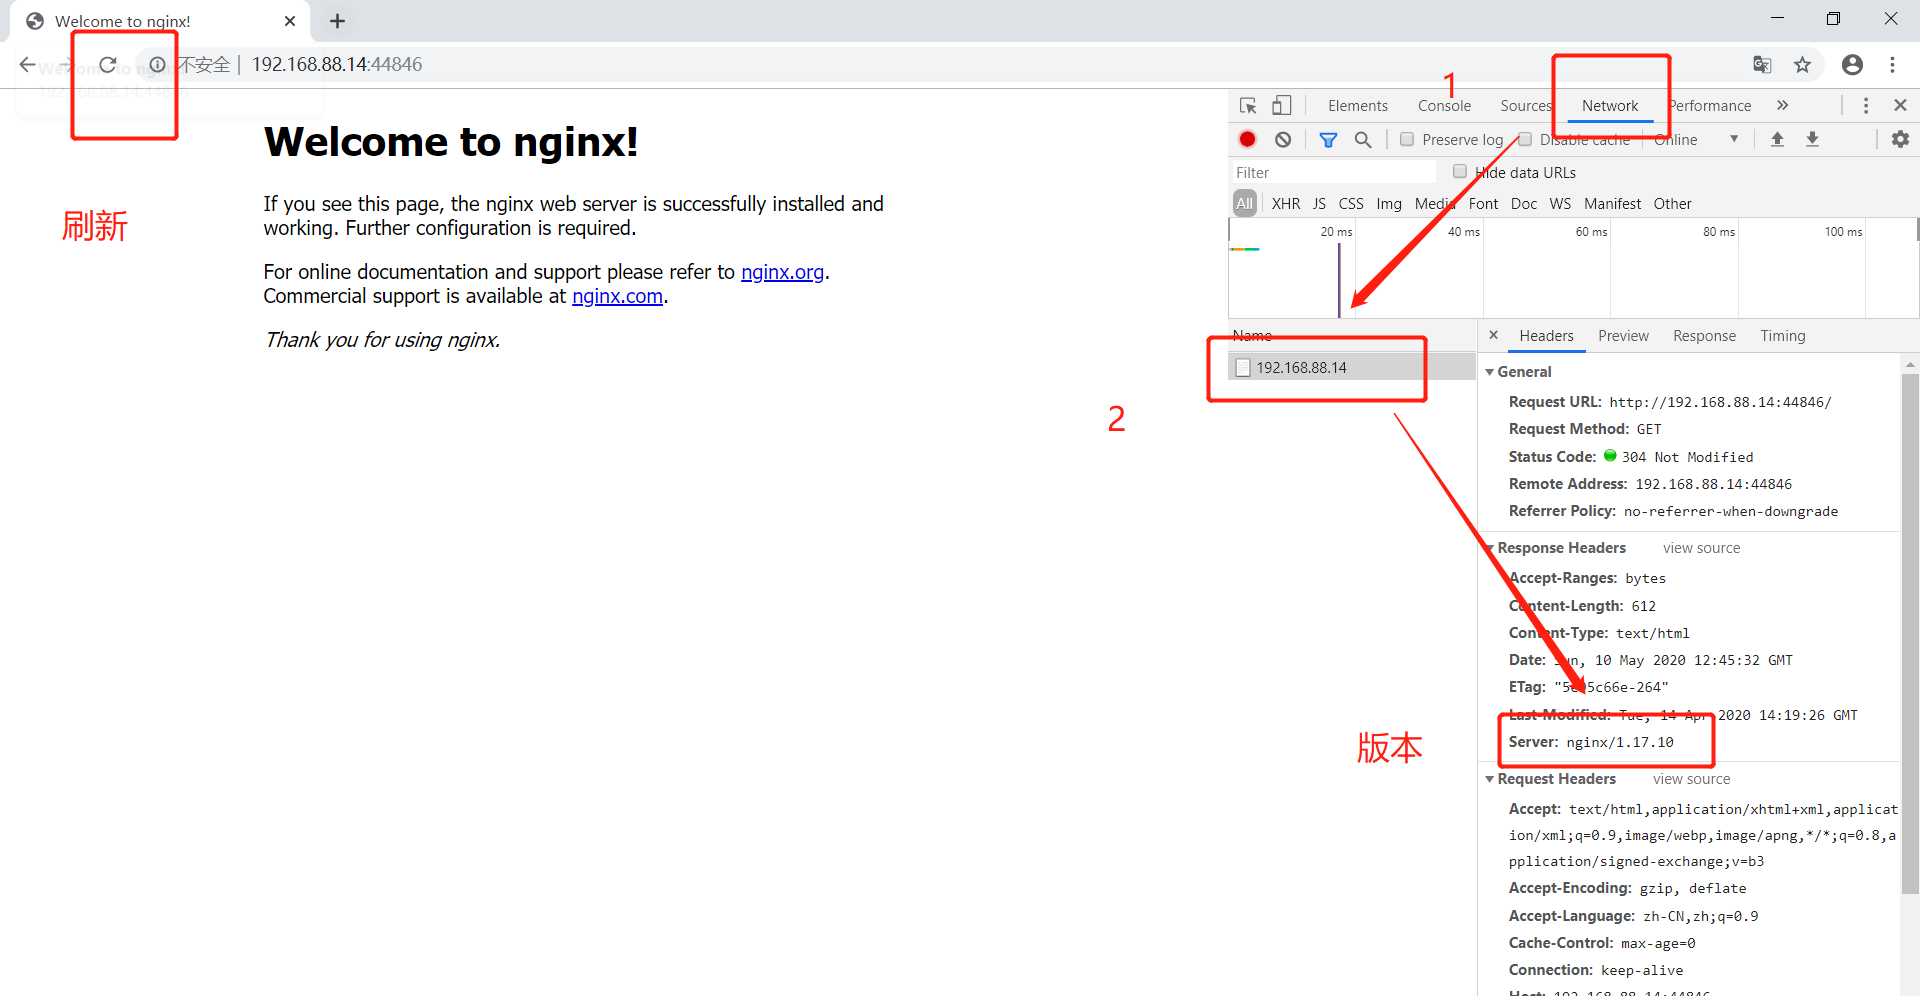1920x996 pixels.
Task: Enable the Disable cache checkbox
Action: point(1526,139)
